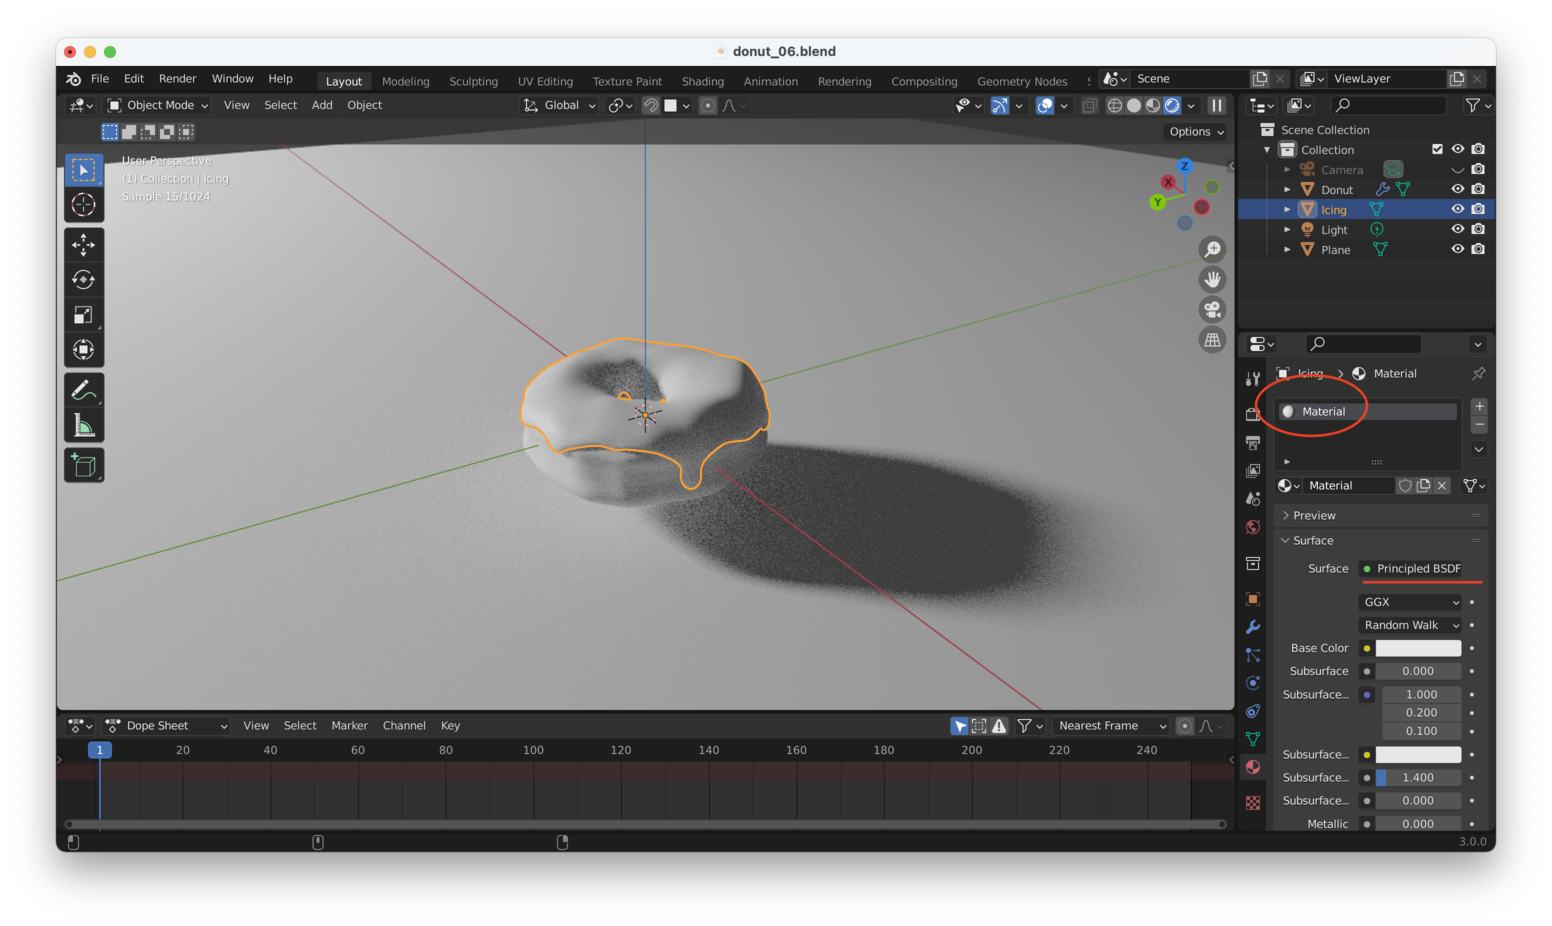This screenshot has height=926, width=1552.
Task: Open the Texture properties tab (checker icon)
Action: pyautogui.click(x=1252, y=802)
